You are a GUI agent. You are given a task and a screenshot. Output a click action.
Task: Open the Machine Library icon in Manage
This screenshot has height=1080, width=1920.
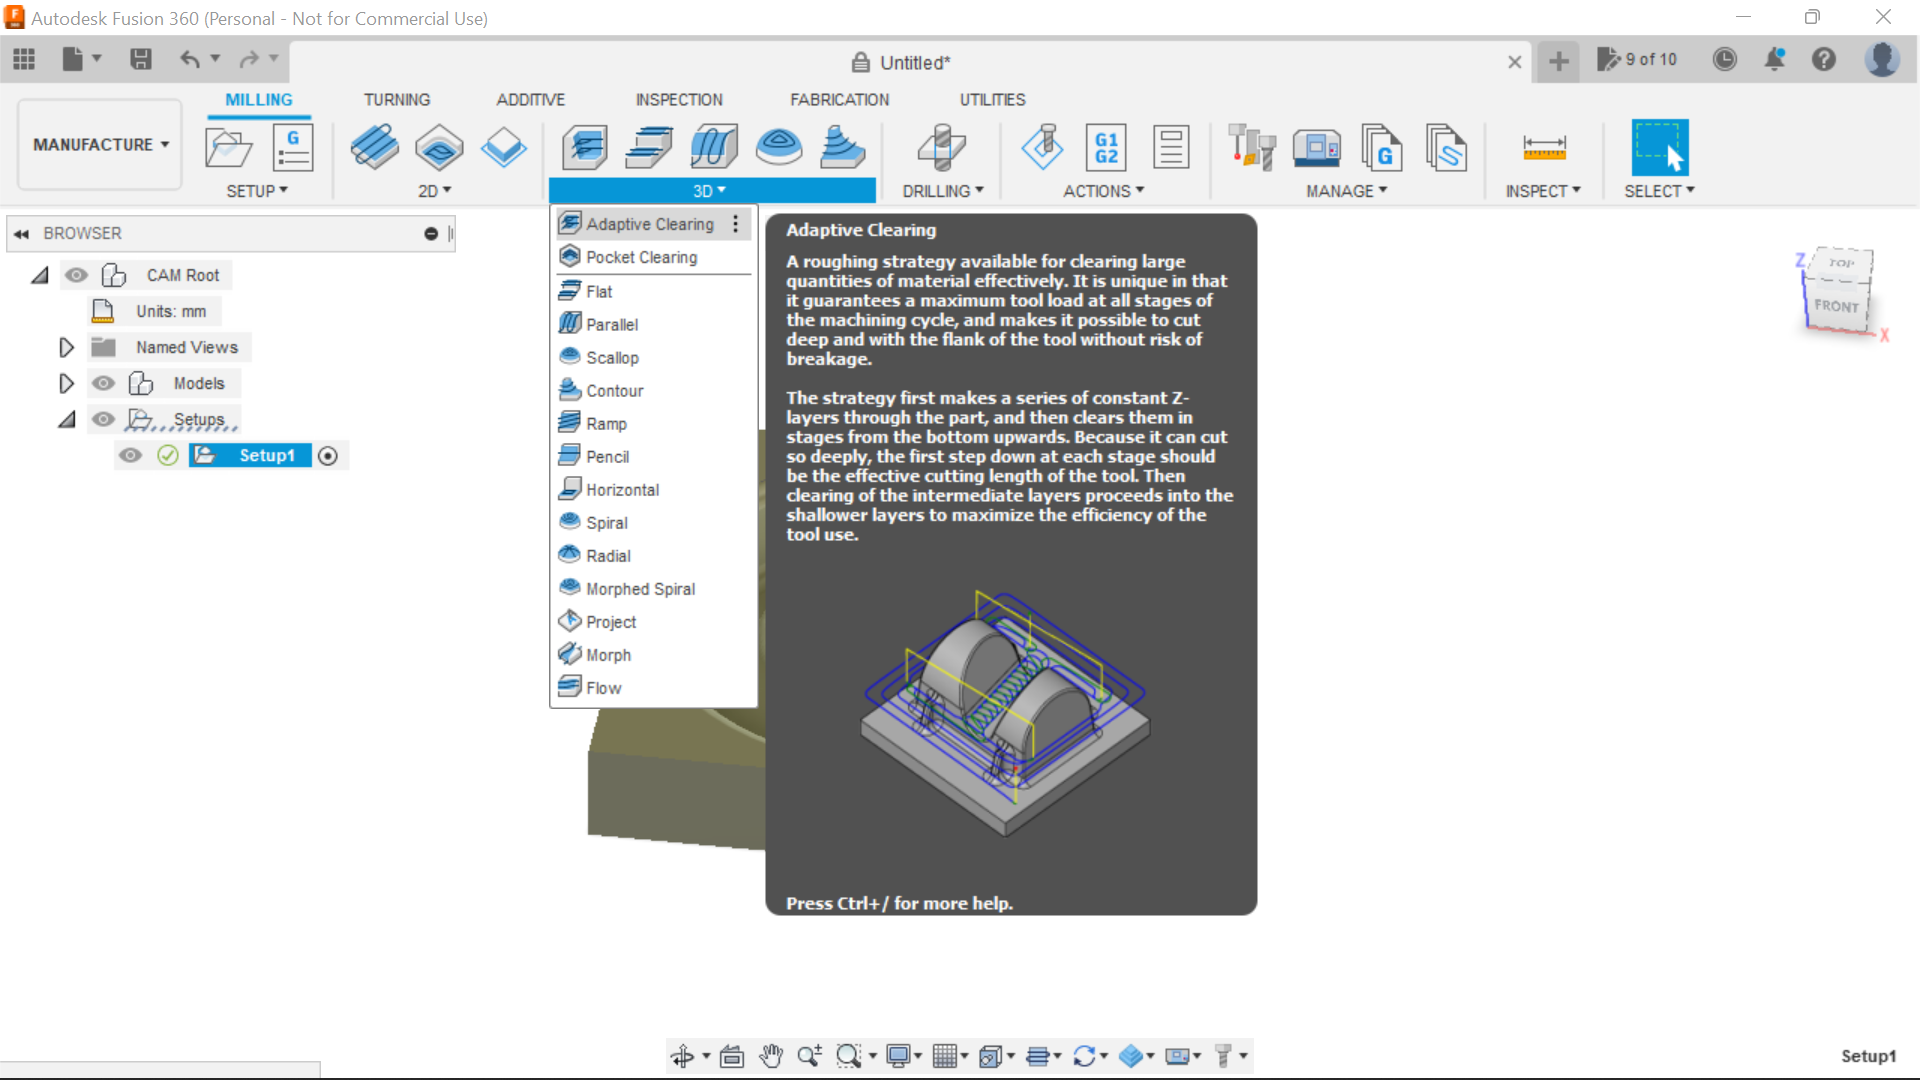(x=1317, y=147)
